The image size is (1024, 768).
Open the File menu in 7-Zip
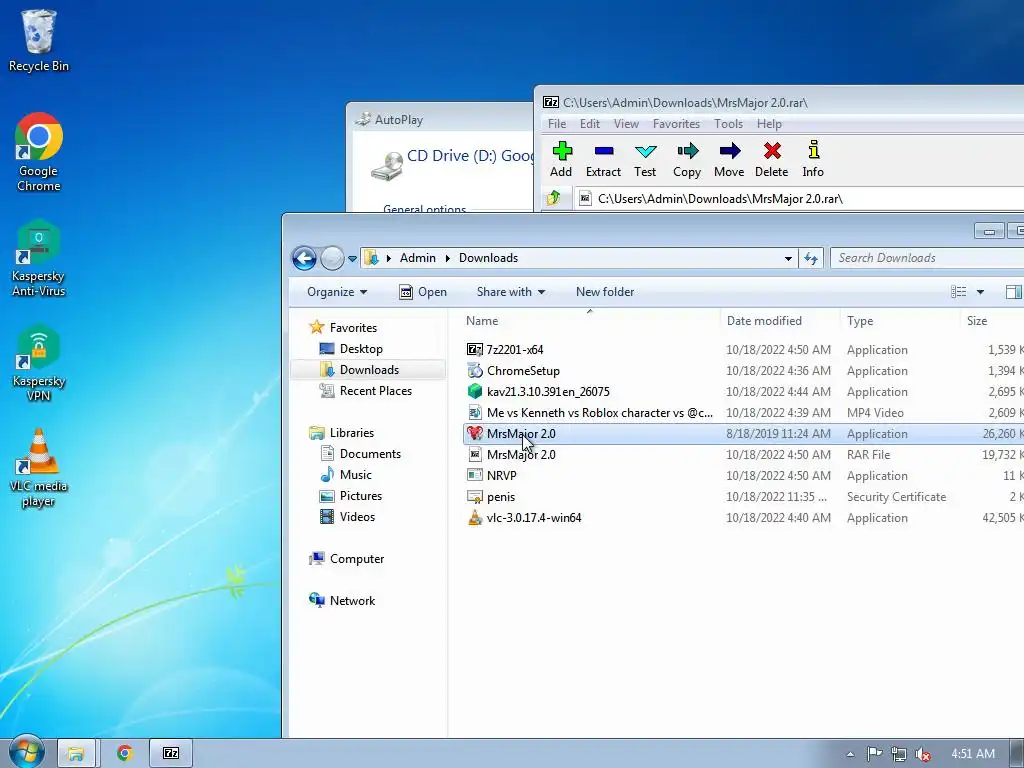[x=556, y=123]
